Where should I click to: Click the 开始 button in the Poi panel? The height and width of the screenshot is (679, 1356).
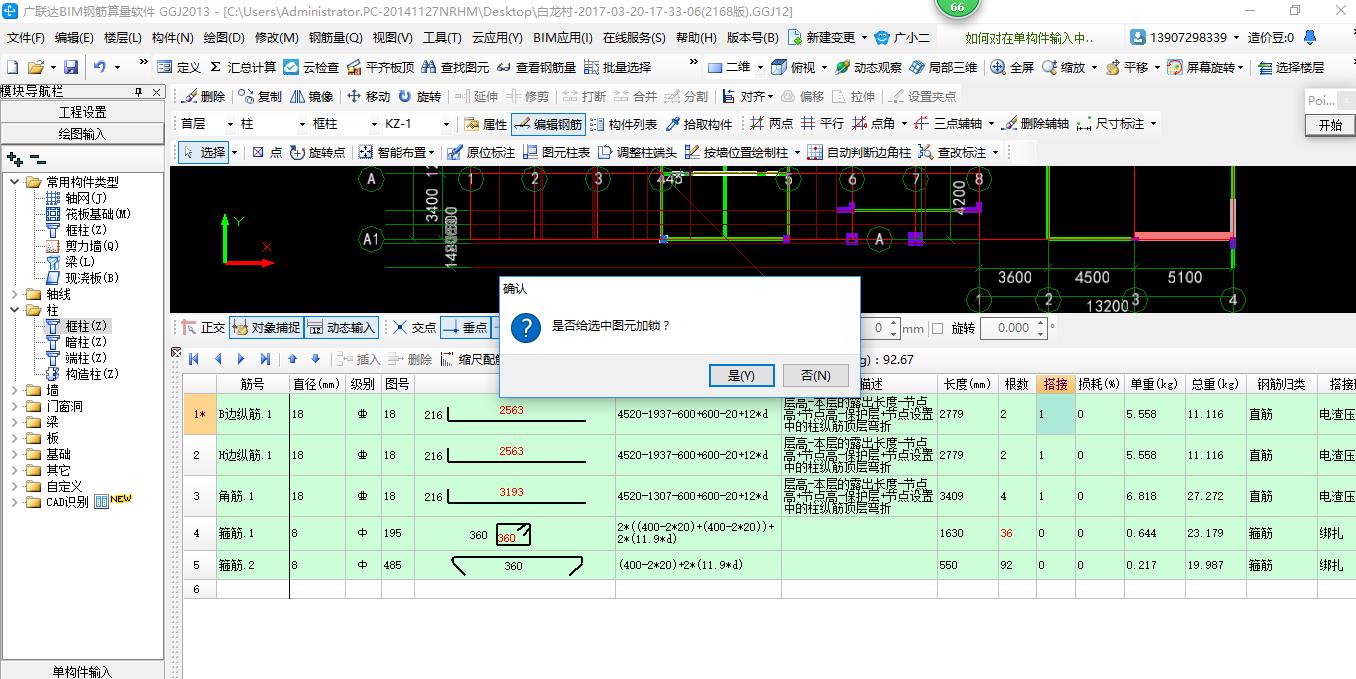tap(1330, 126)
